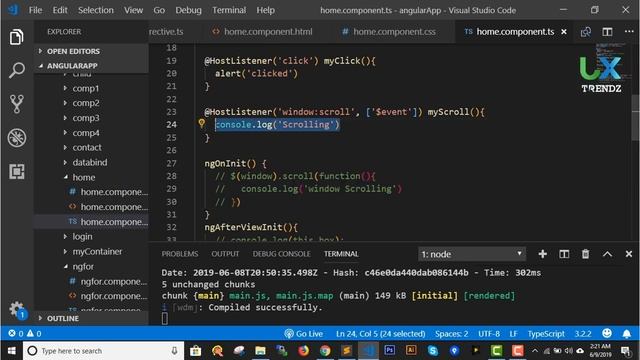Switch to home.component.html tab
640x360 pixels.
[262, 32]
